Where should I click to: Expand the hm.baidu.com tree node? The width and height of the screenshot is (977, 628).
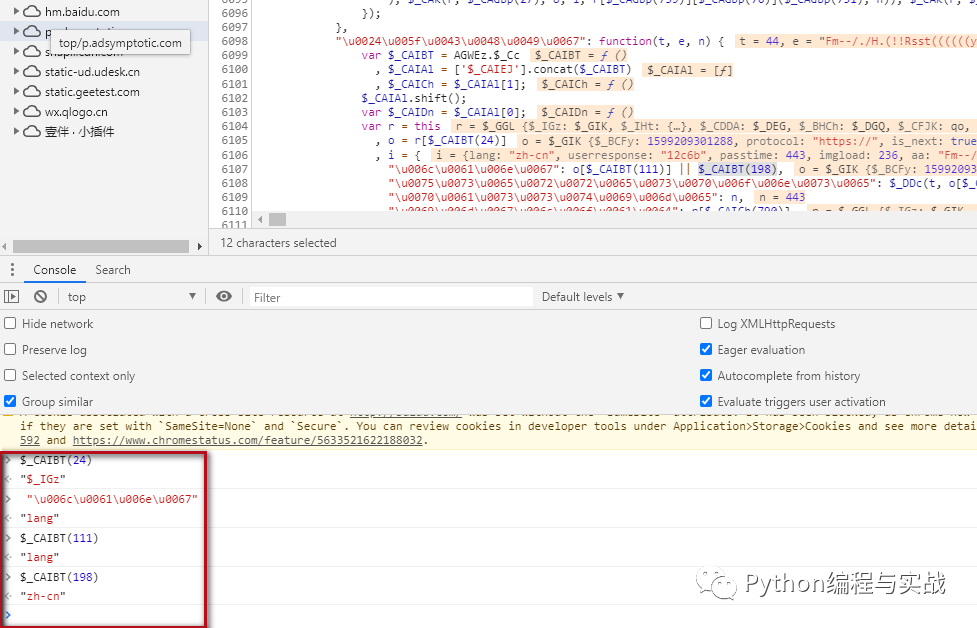(x=16, y=11)
